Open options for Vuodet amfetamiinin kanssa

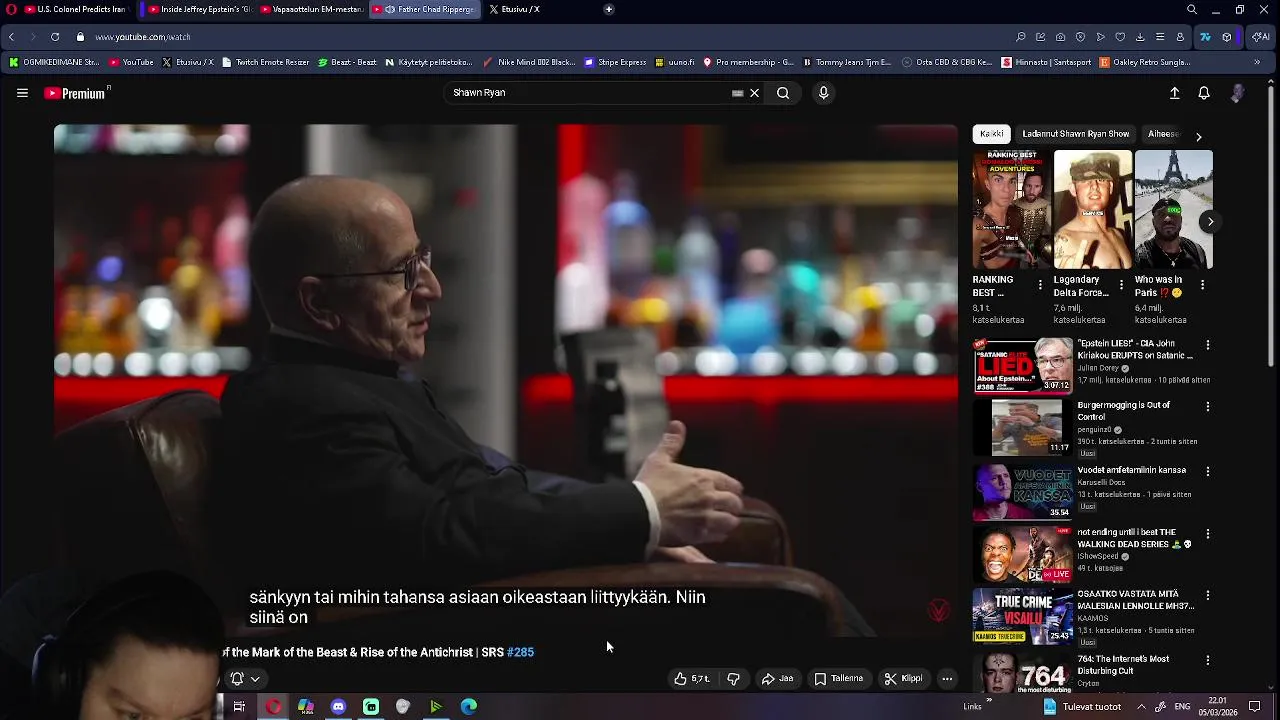[x=1208, y=471]
